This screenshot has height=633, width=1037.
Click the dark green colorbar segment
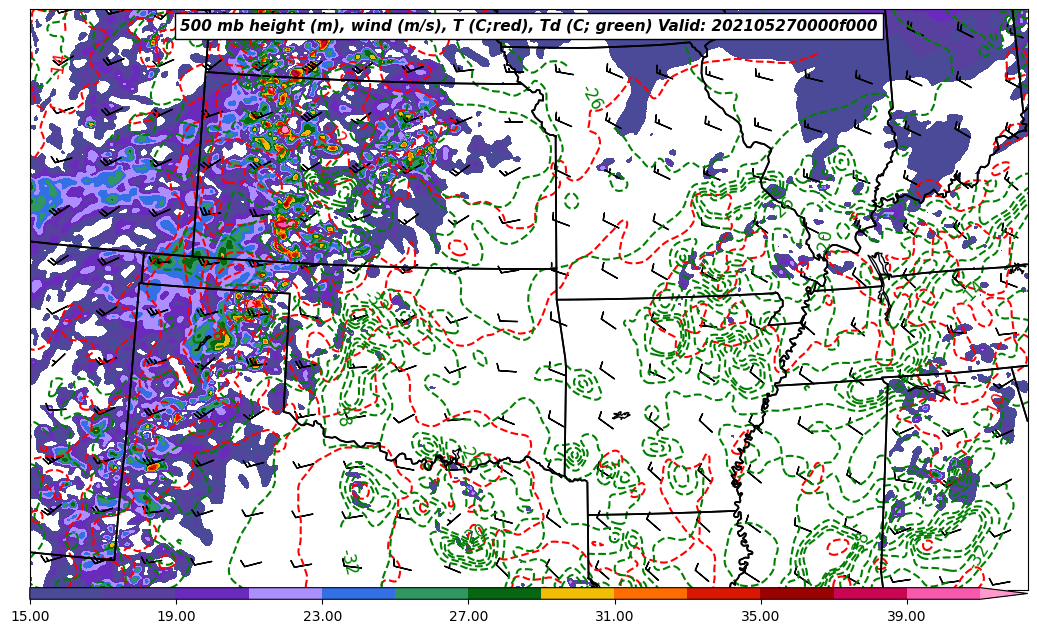click(x=504, y=593)
